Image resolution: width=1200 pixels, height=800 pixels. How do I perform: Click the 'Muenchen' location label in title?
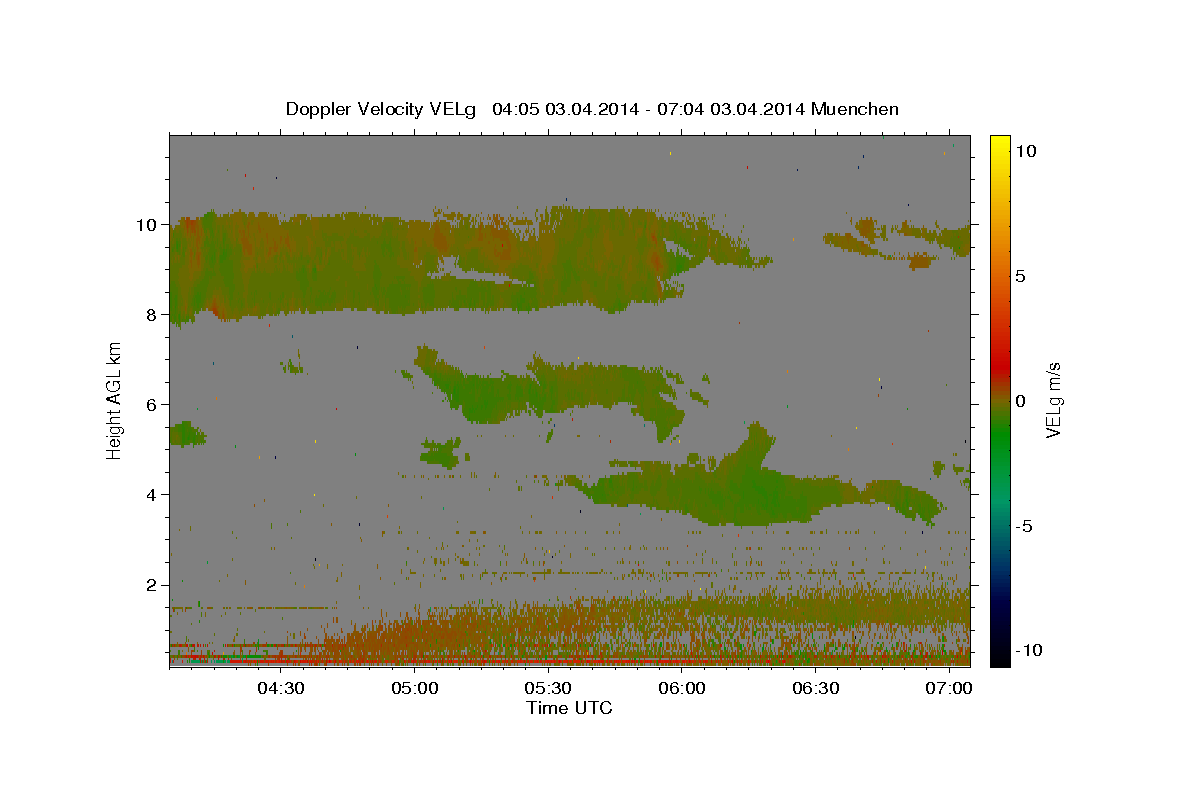click(x=855, y=109)
